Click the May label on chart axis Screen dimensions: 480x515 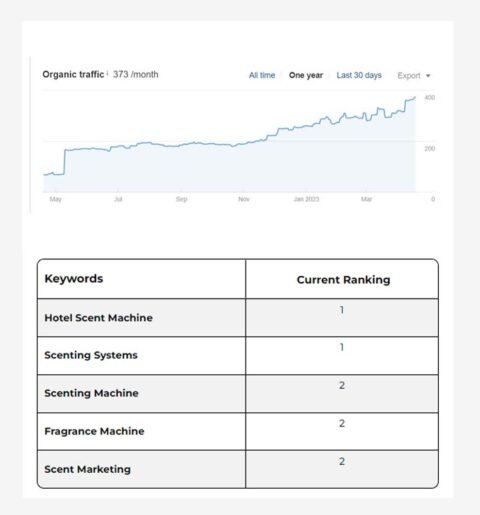55,199
